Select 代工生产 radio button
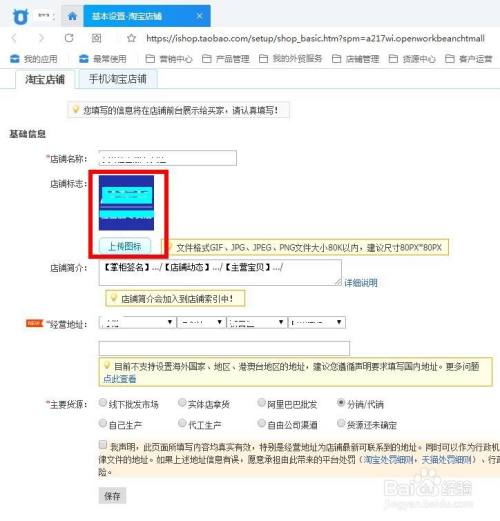The height and width of the screenshot is (521, 500). [x=182, y=423]
